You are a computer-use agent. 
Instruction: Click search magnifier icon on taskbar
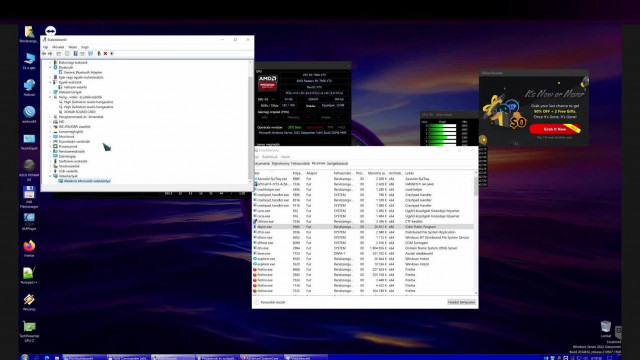[36, 358]
